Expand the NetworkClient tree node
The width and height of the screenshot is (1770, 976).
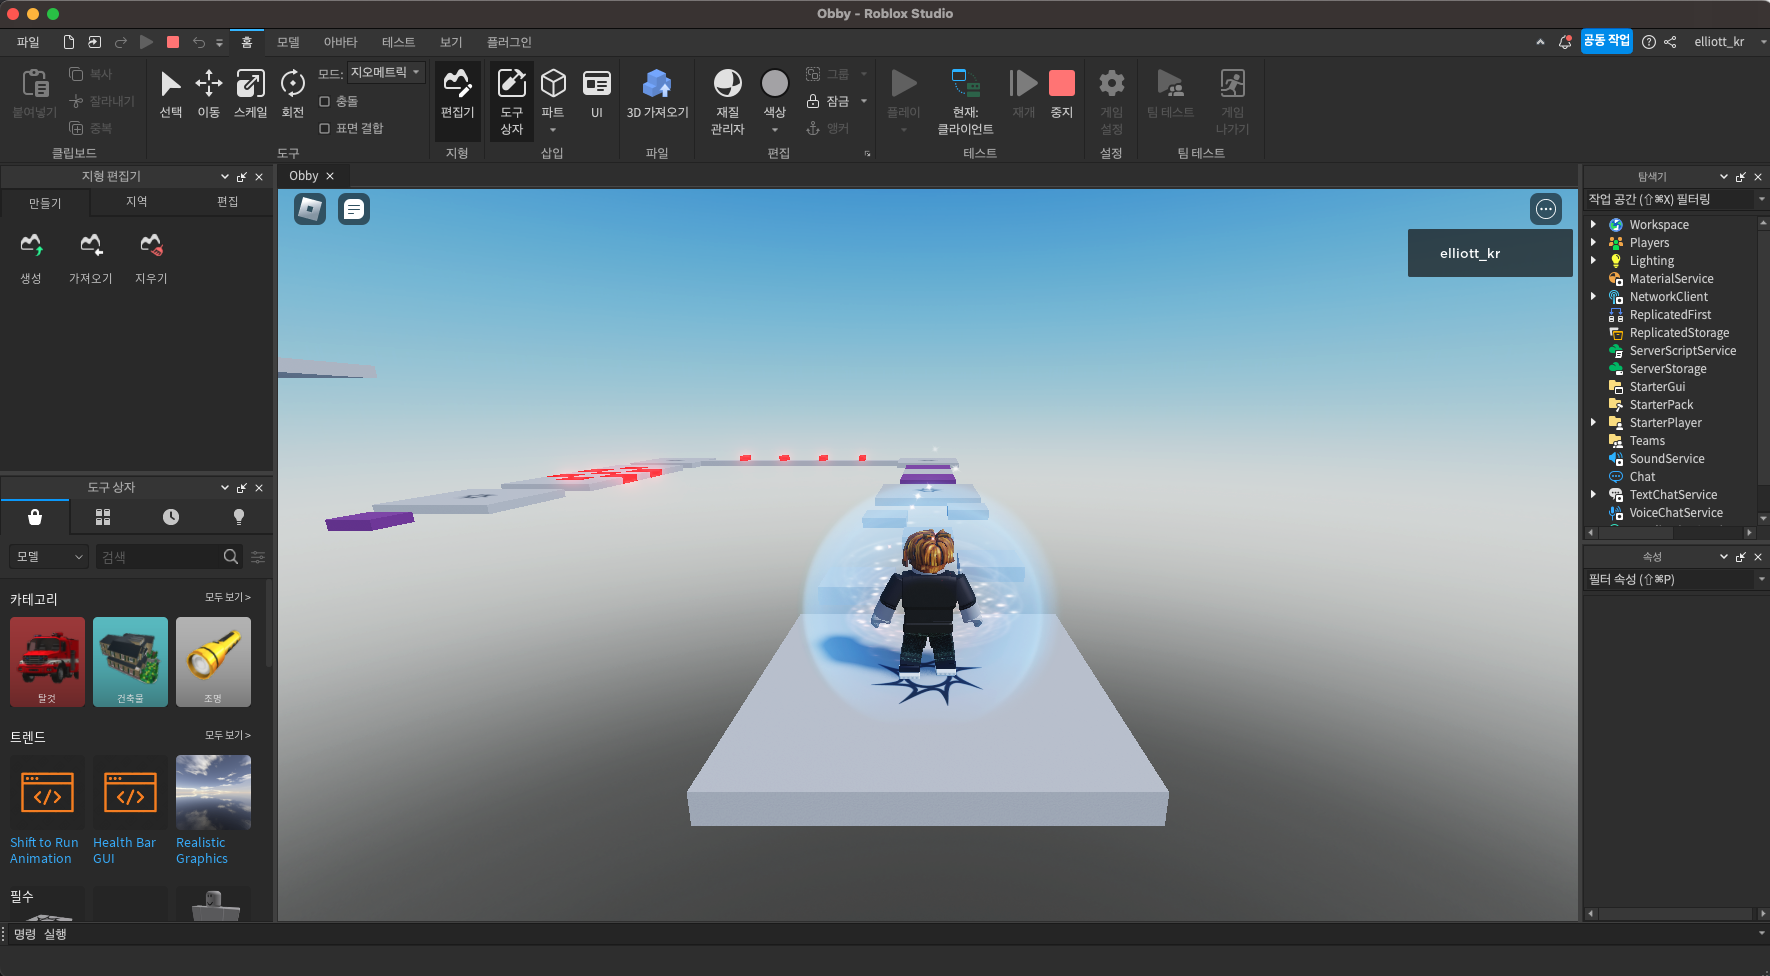pyautogui.click(x=1594, y=297)
